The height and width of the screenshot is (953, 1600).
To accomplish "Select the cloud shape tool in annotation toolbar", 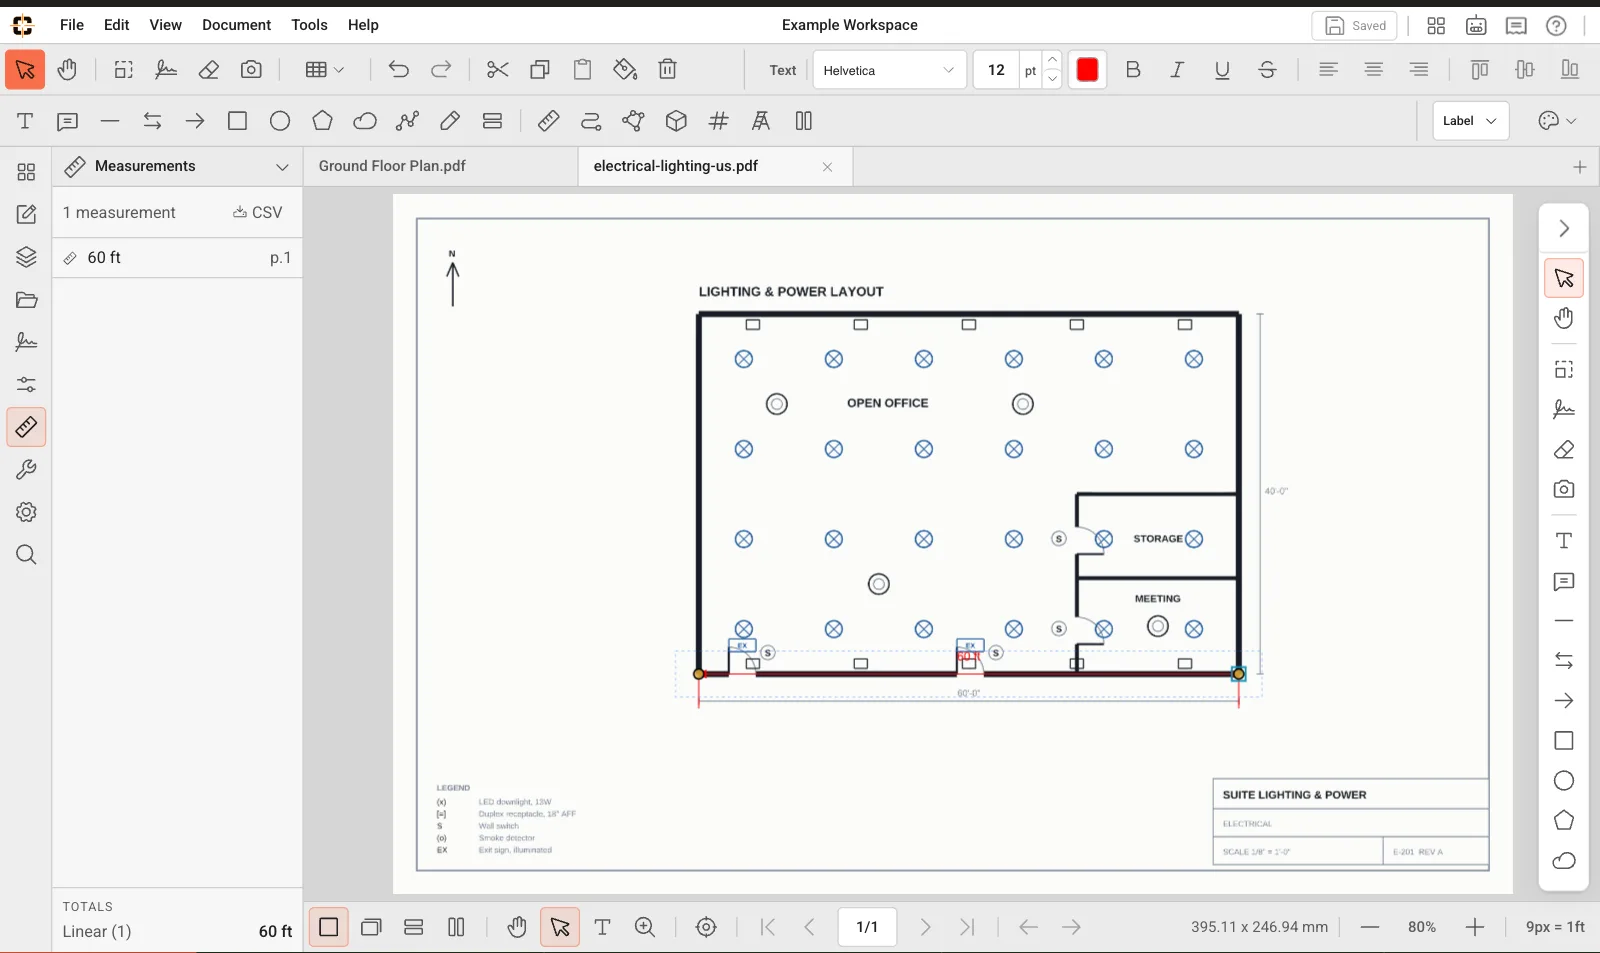I will (365, 121).
